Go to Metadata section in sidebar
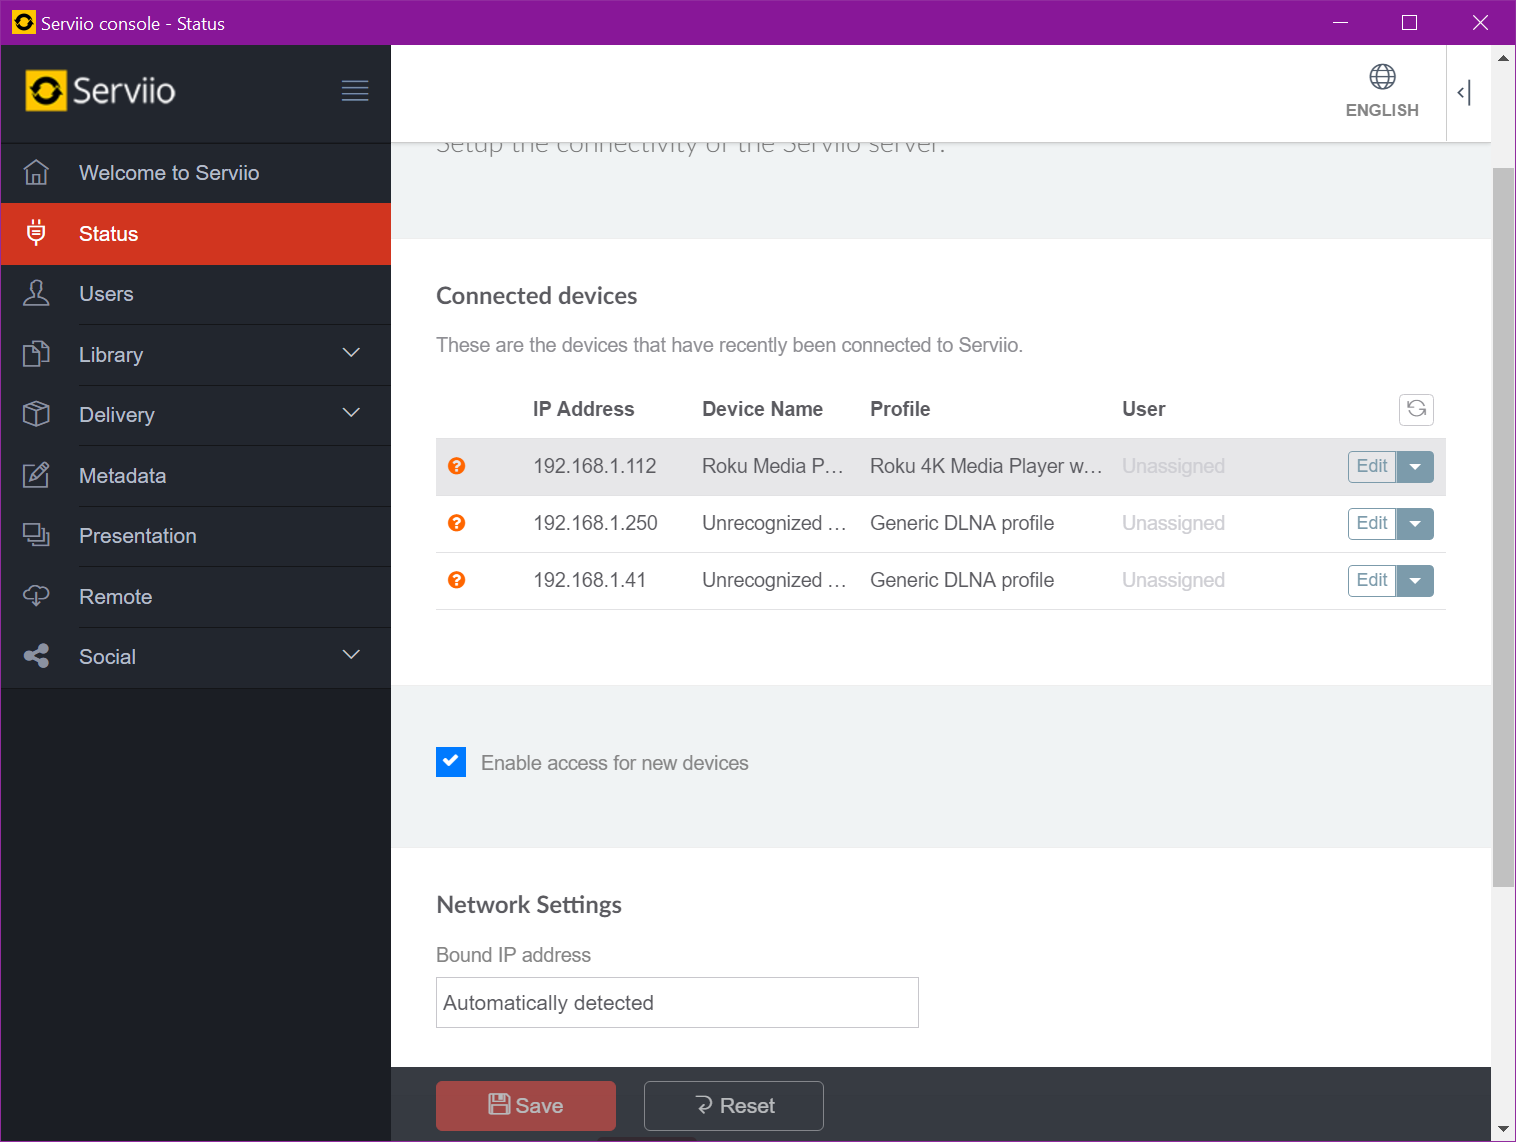This screenshot has width=1516, height=1142. [122, 476]
